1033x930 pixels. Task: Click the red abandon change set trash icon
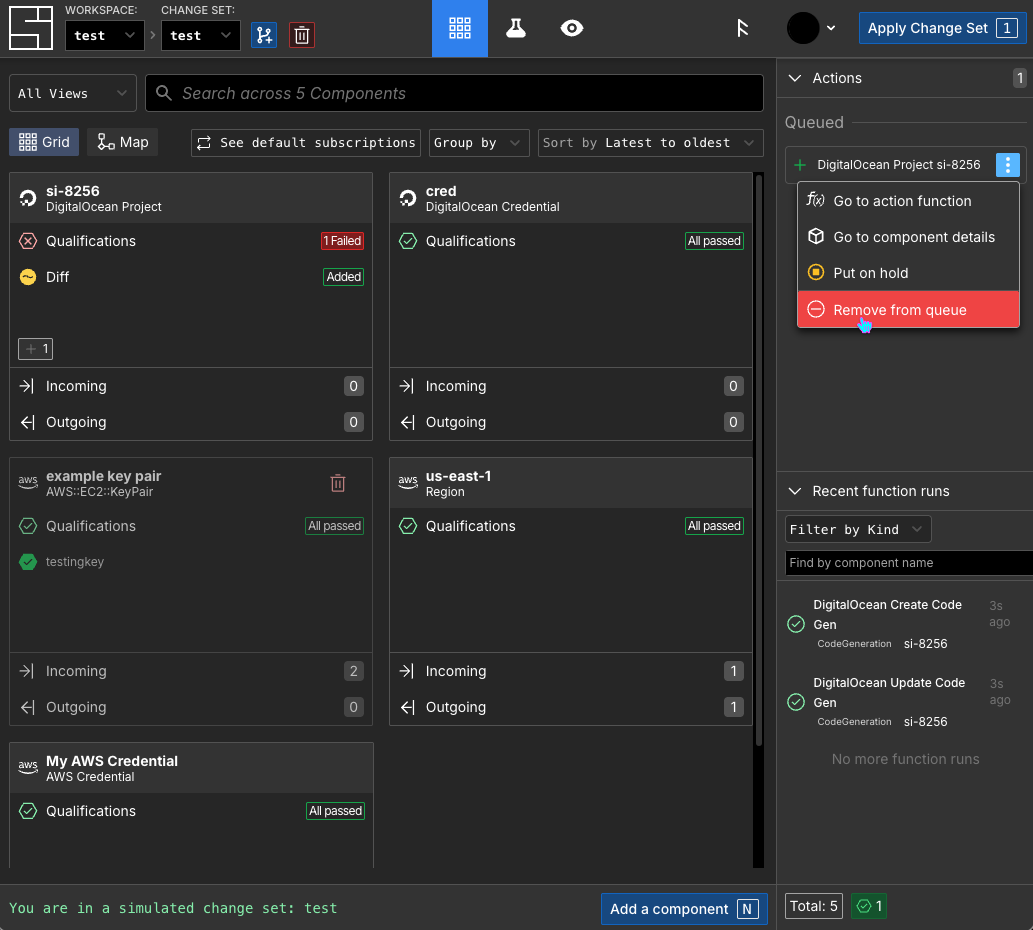point(302,35)
